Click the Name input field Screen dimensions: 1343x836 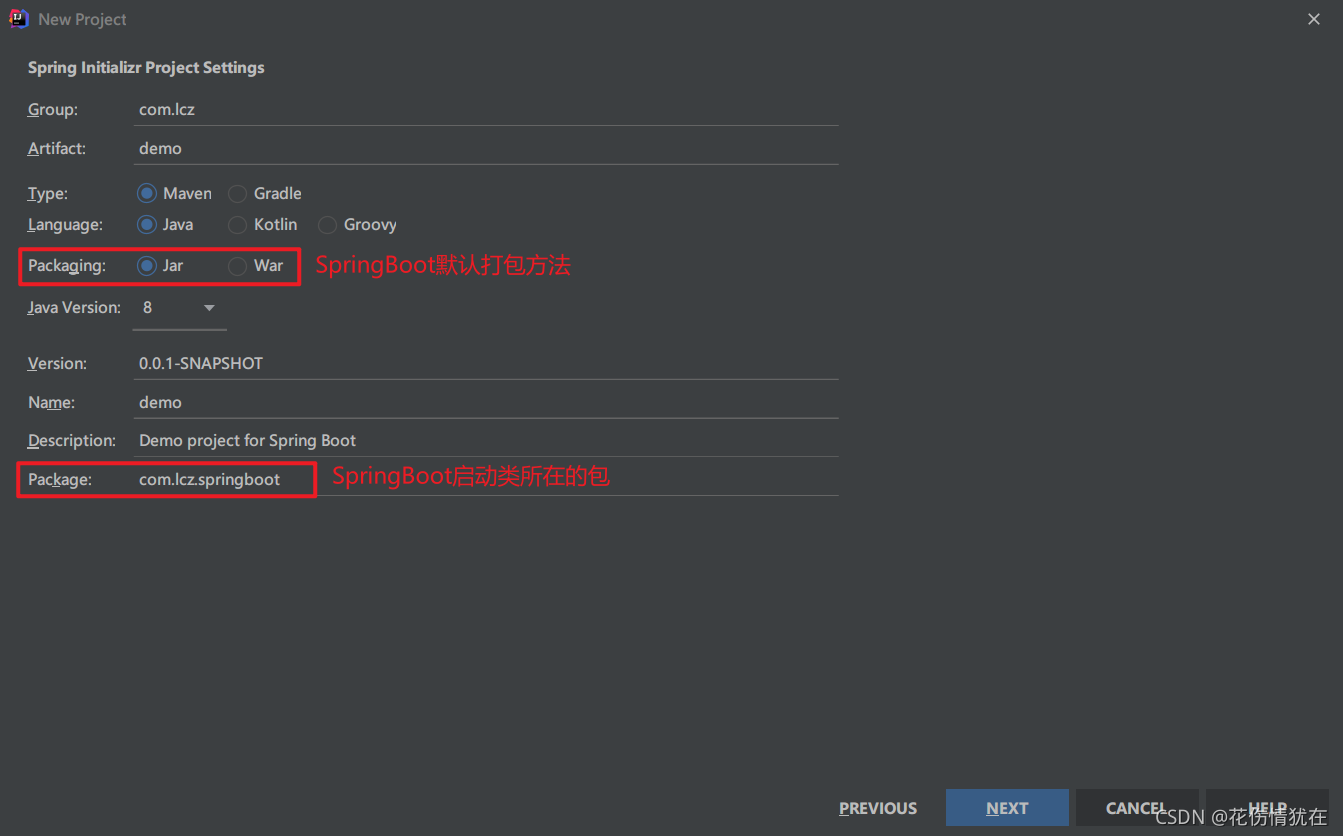(486, 402)
